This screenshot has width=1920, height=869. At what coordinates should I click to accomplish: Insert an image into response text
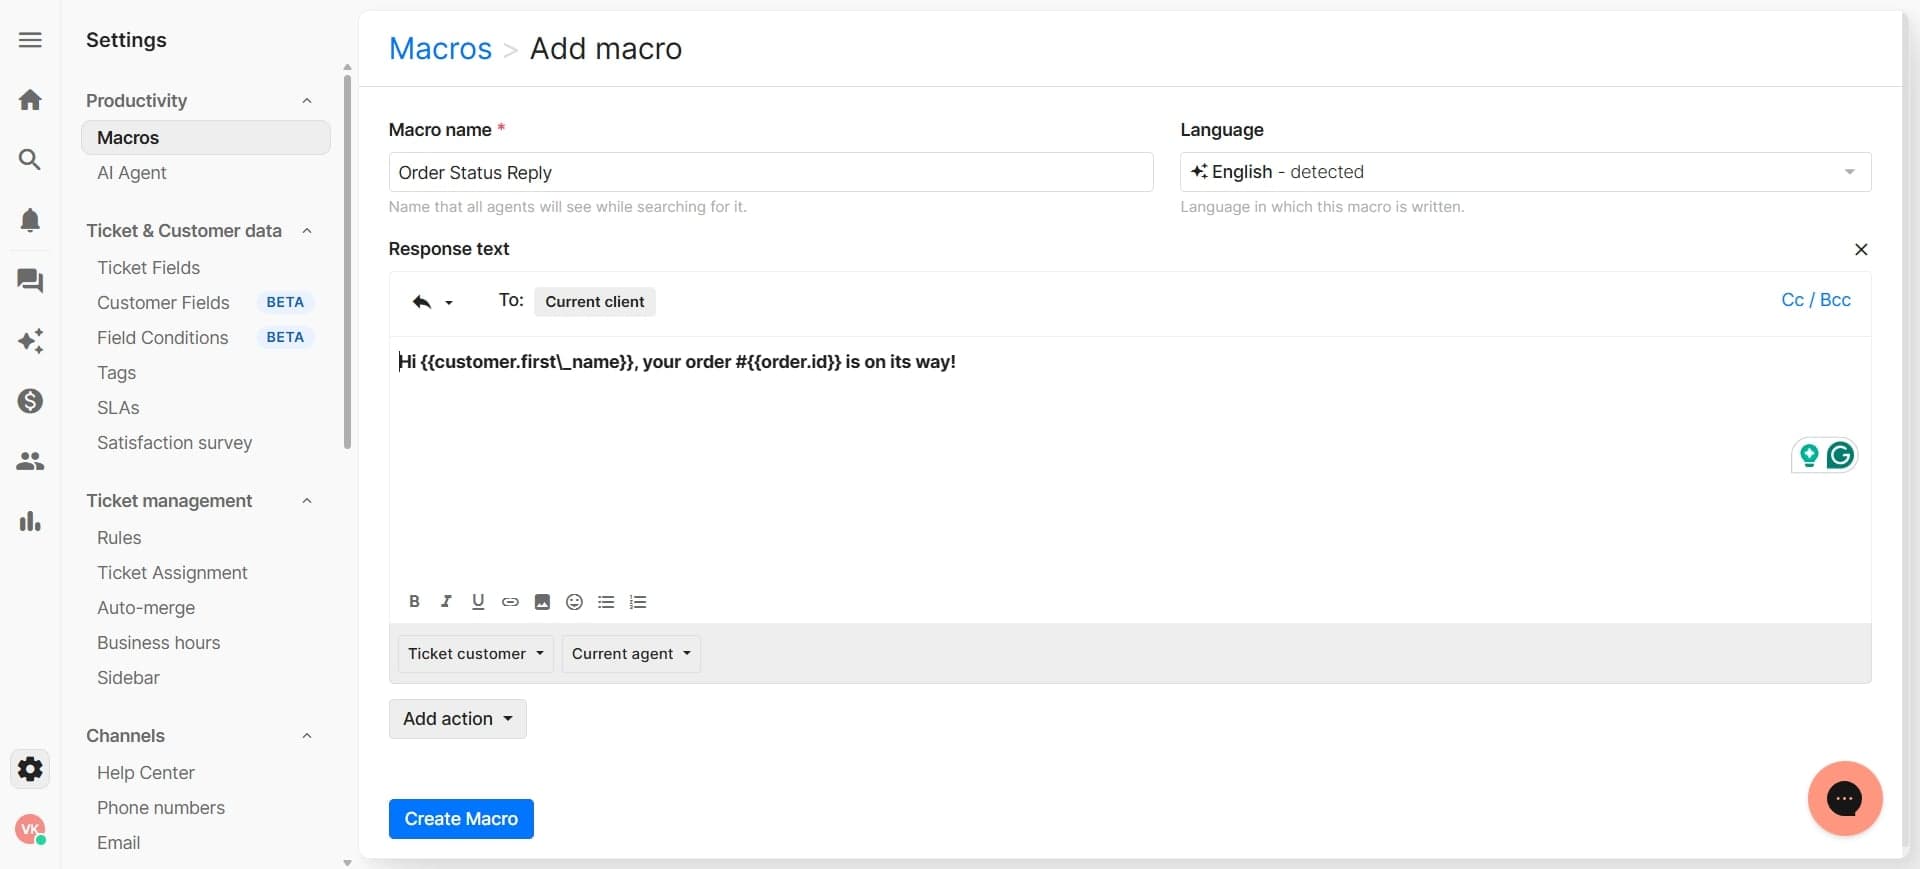(542, 602)
